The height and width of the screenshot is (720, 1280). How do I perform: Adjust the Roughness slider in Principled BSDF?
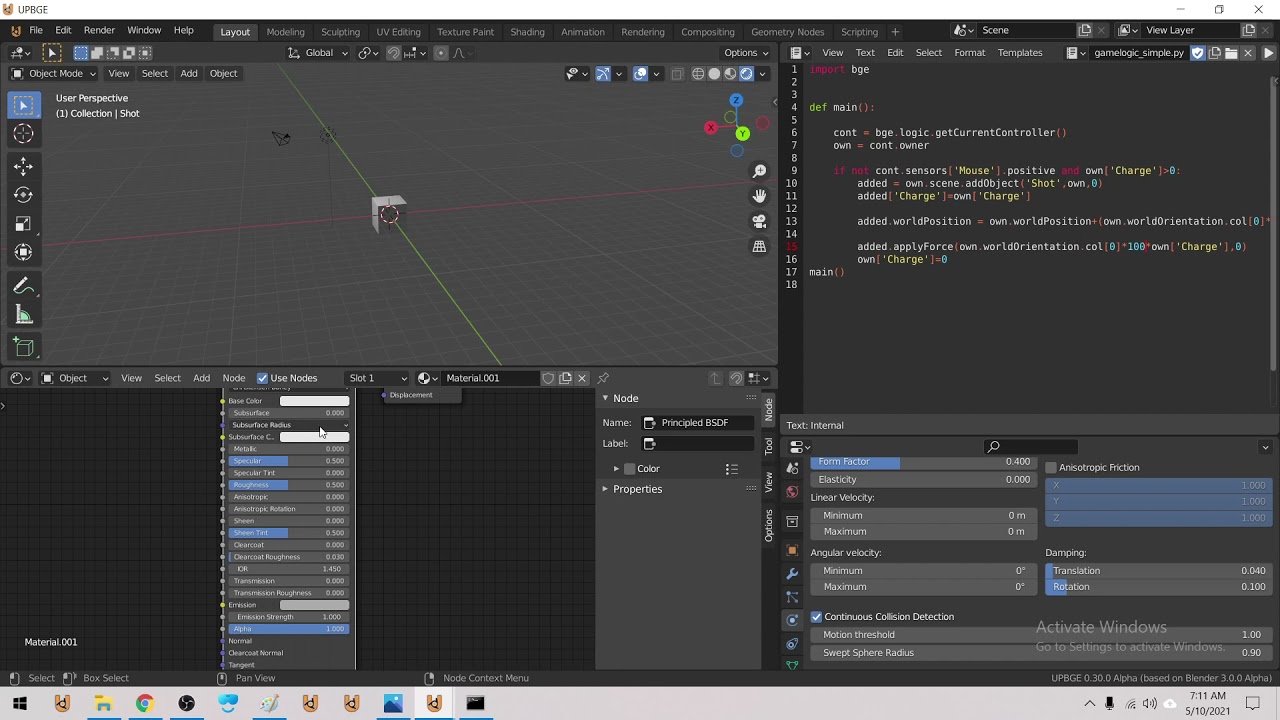(x=288, y=485)
